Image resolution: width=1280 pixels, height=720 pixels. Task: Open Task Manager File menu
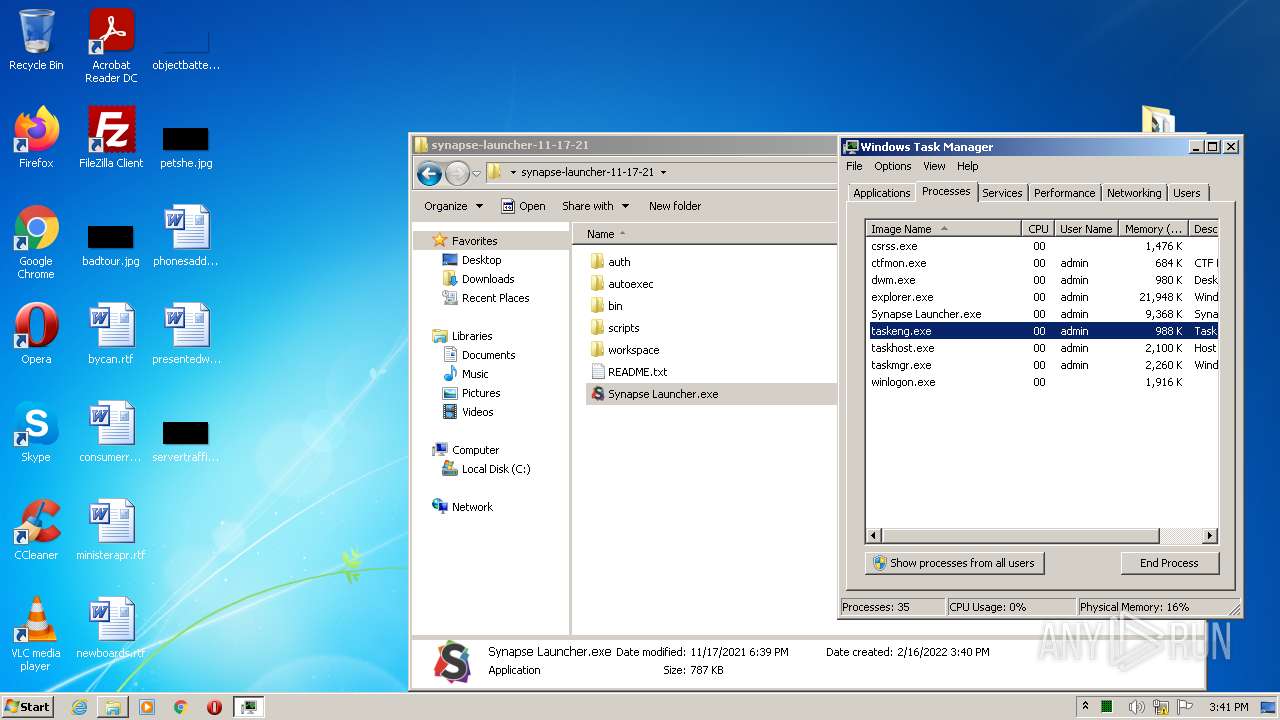(x=854, y=166)
